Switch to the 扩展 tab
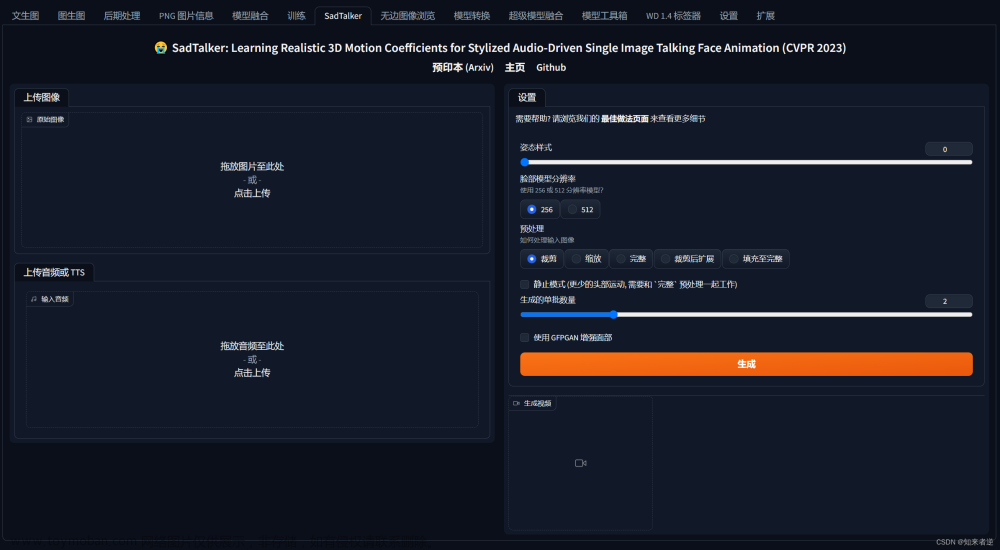1000x550 pixels. (765, 15)
